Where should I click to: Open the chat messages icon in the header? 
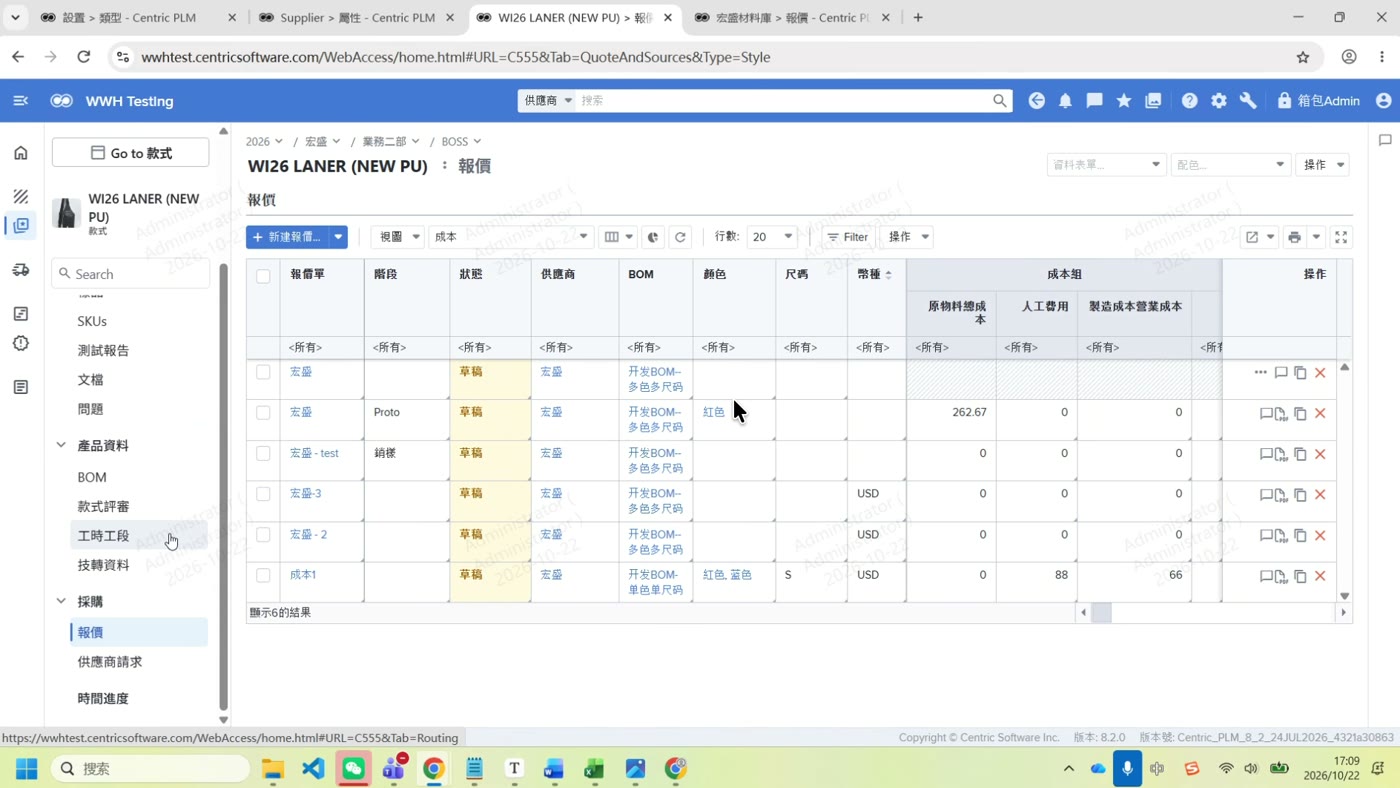[1095, 101]
